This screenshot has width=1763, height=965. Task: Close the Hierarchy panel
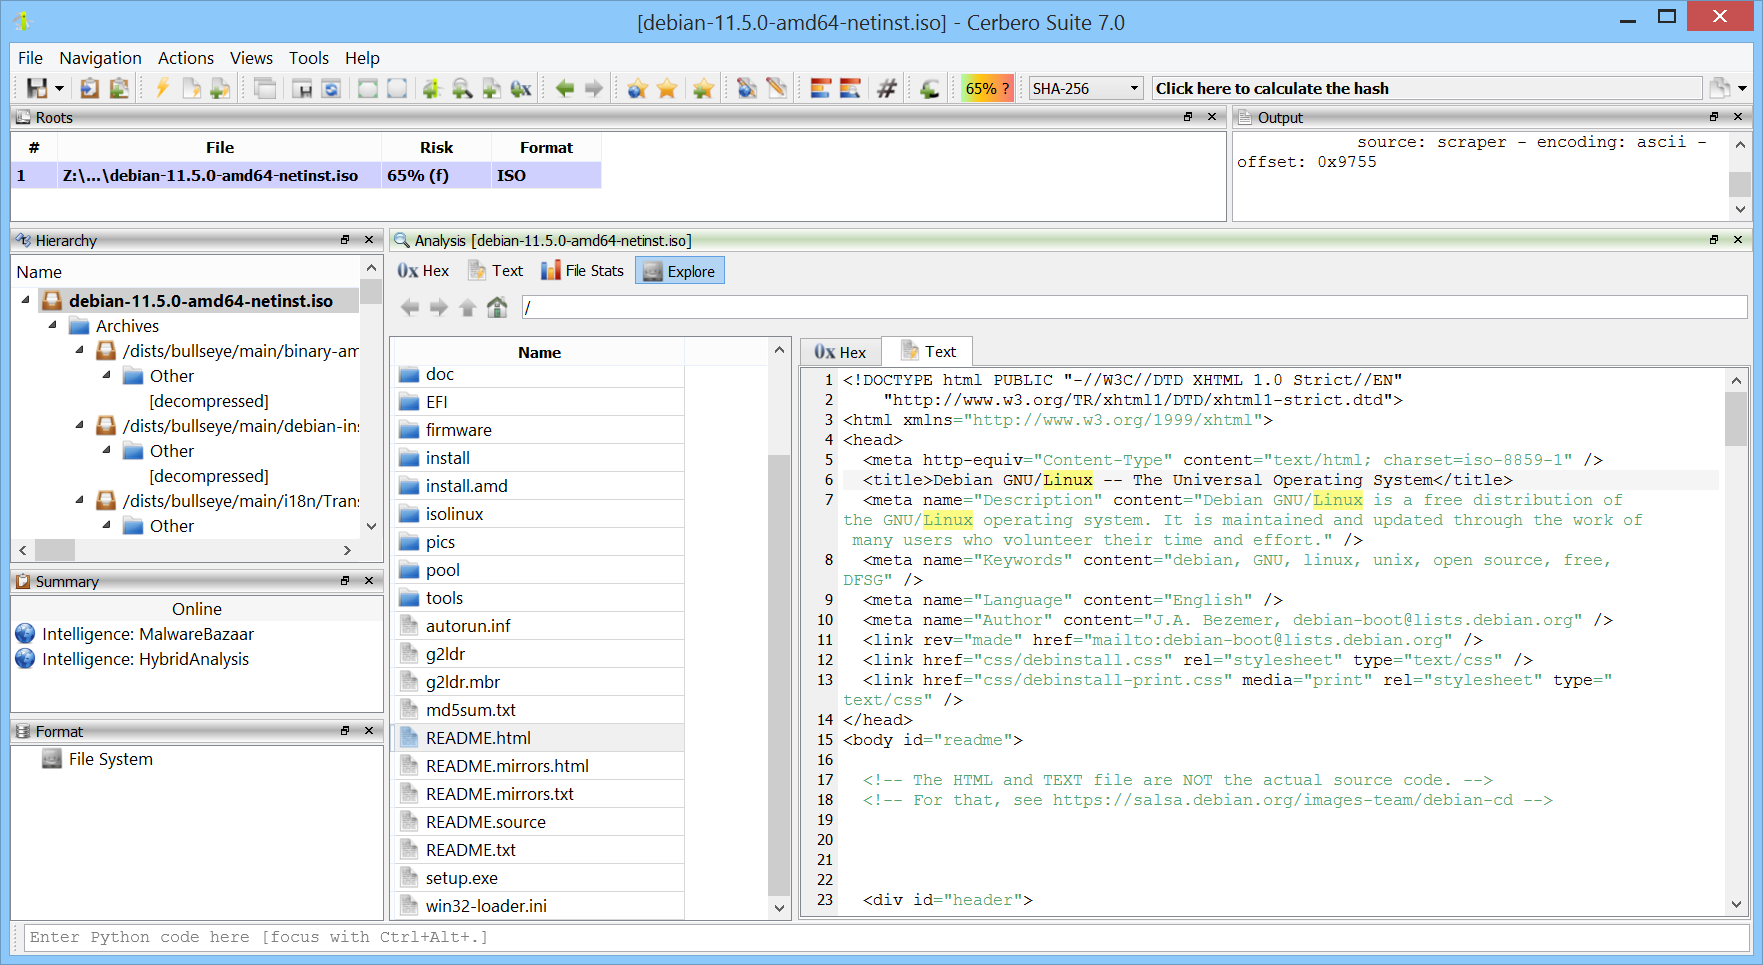point(369,240)
